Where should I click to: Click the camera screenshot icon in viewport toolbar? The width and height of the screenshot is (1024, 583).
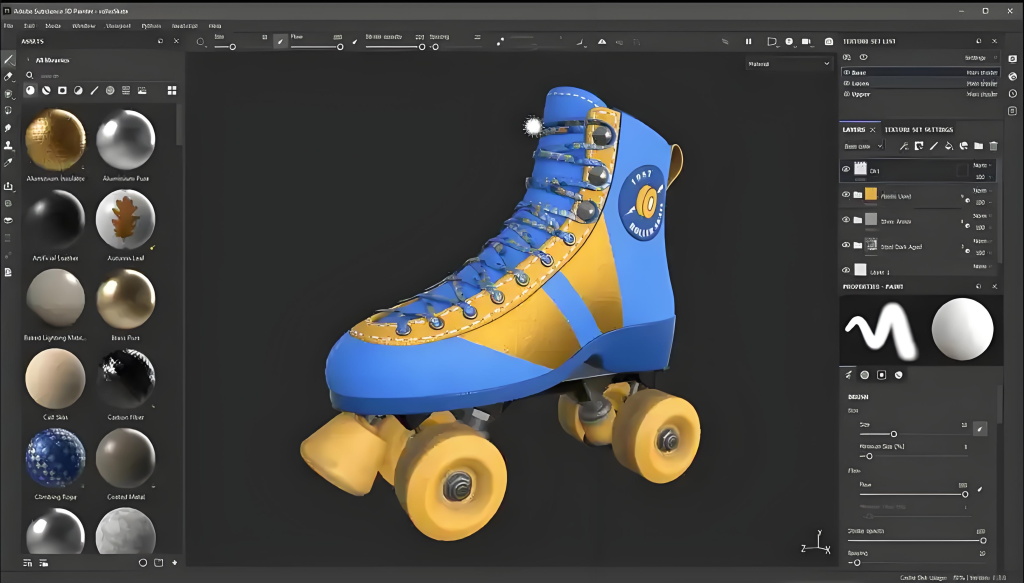[x=828, y=42]
